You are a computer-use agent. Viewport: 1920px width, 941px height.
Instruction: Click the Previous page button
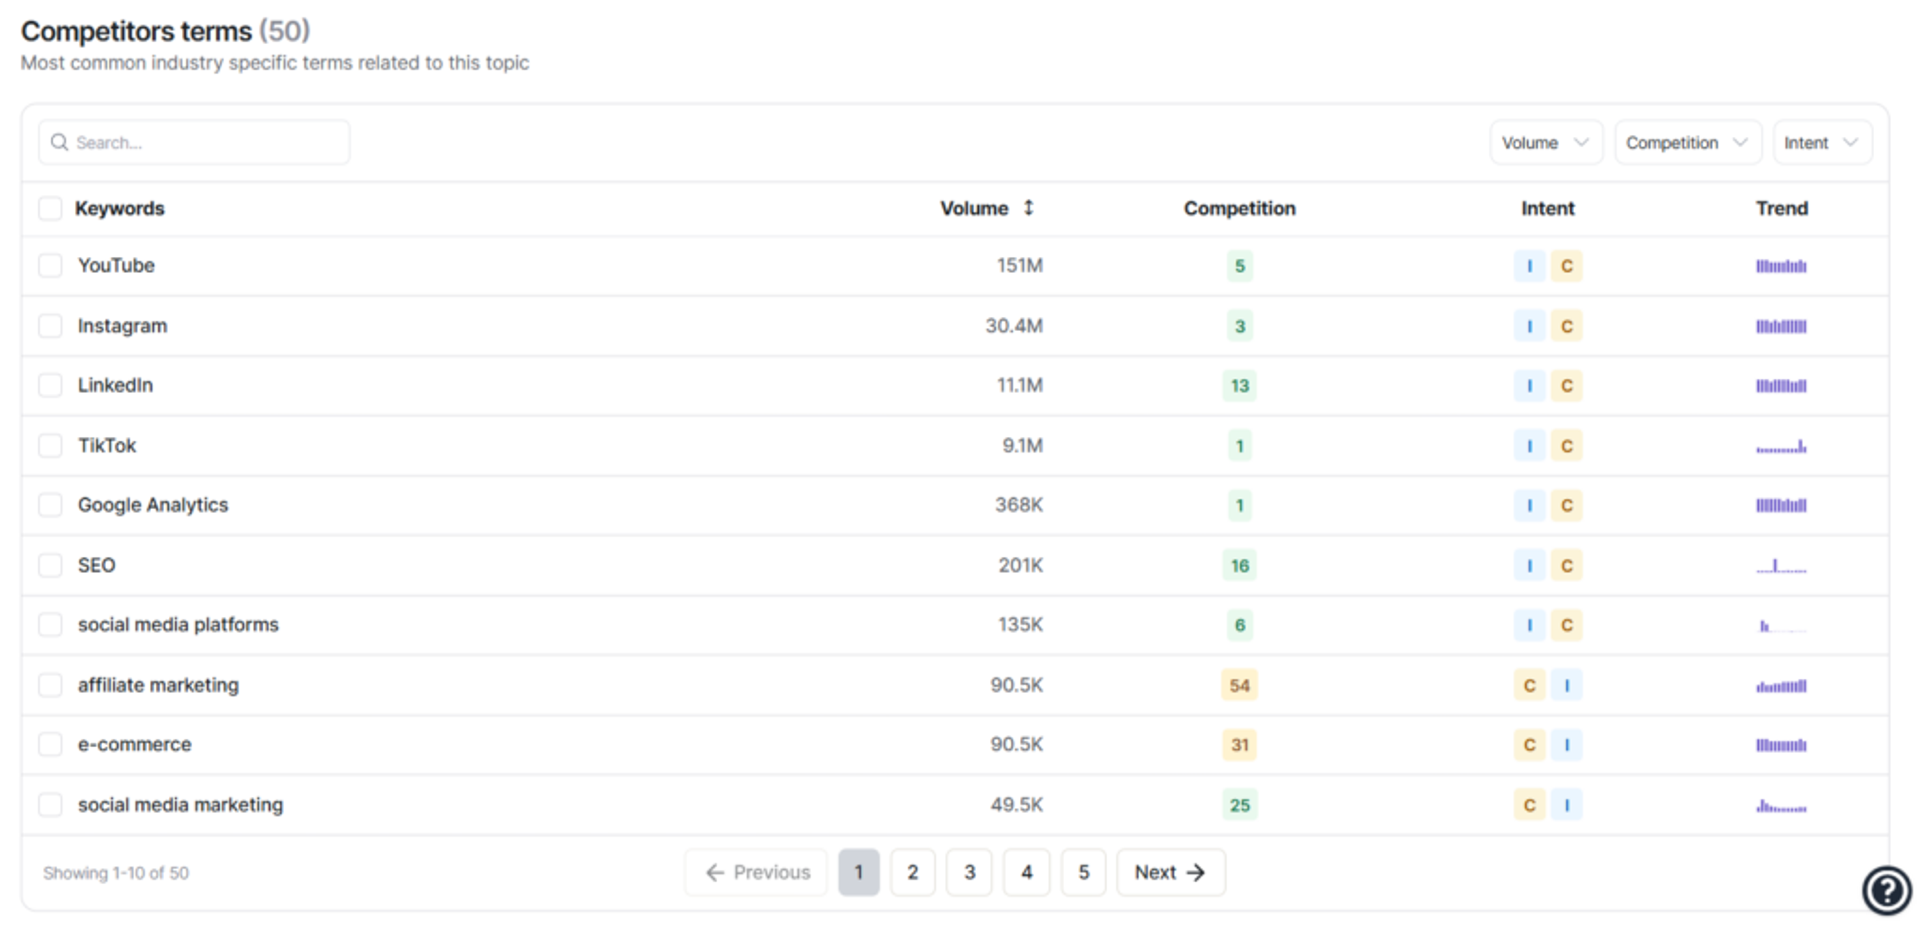[x=757, y=872]
